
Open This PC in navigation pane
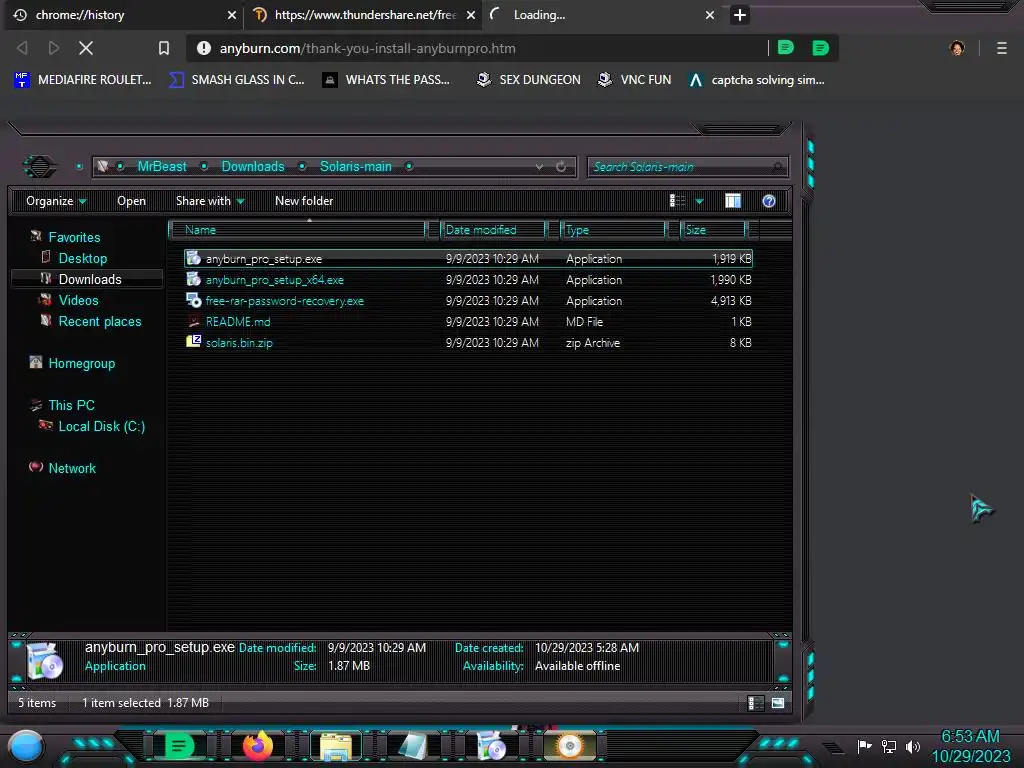point(71,406)
